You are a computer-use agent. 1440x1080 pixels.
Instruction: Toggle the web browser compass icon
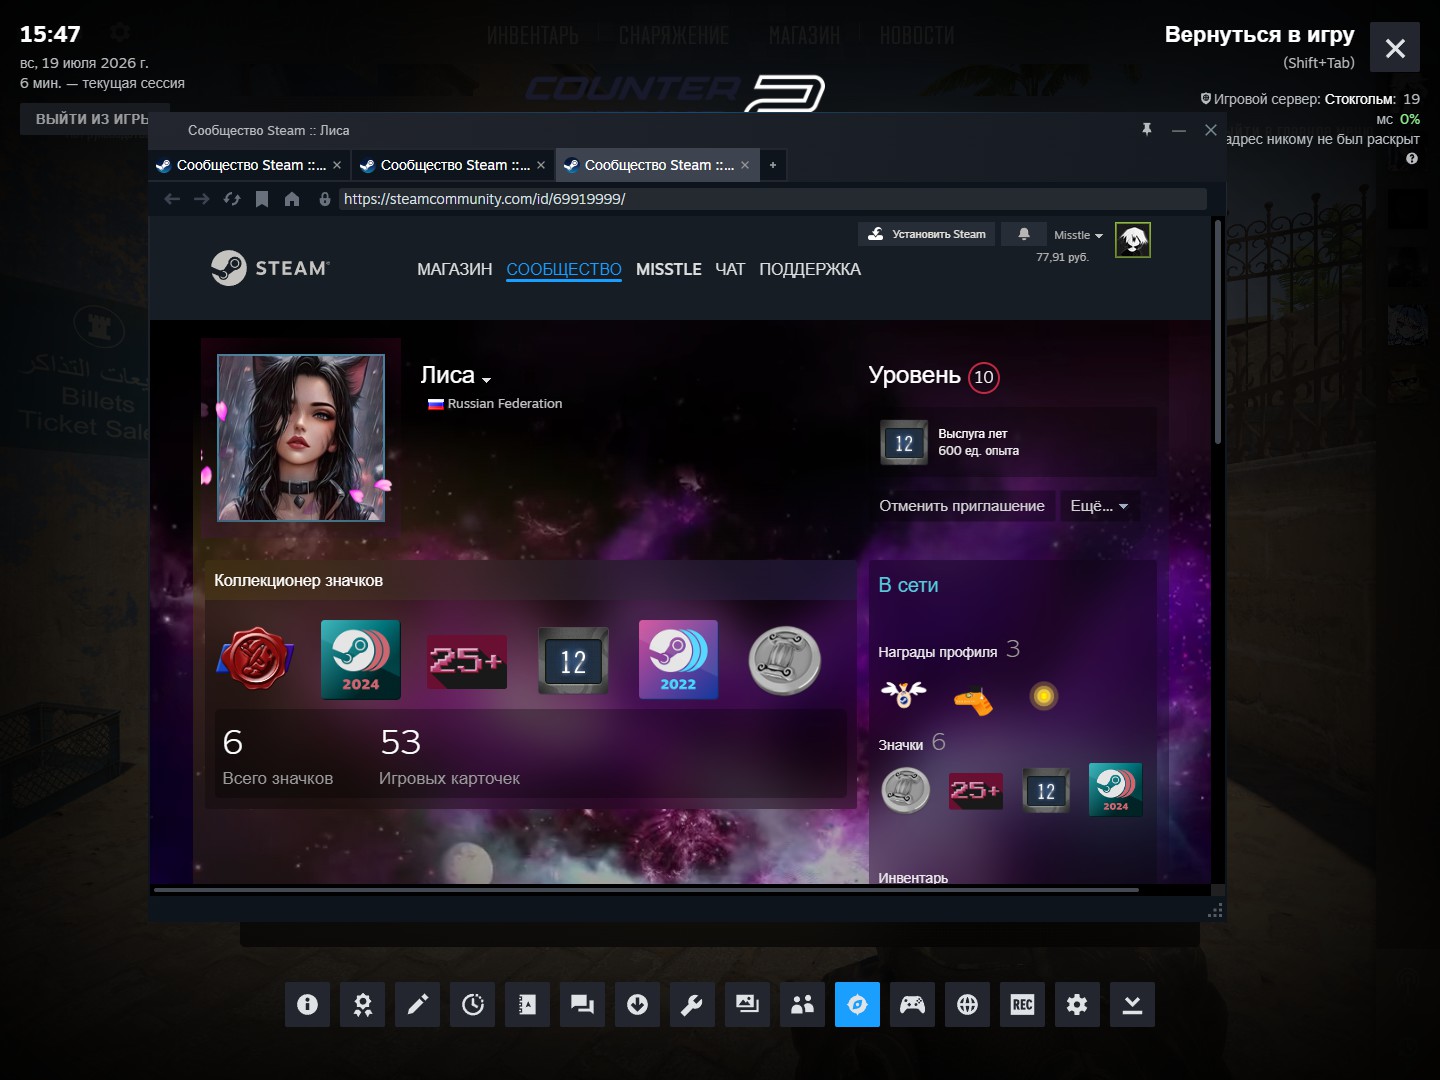pos(857,1004)
